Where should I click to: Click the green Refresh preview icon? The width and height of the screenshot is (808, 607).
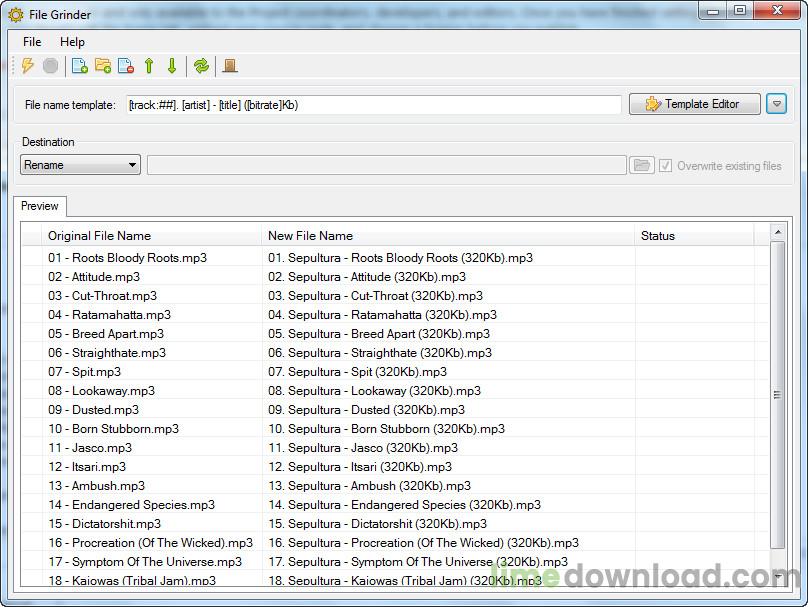click(201, 65)
